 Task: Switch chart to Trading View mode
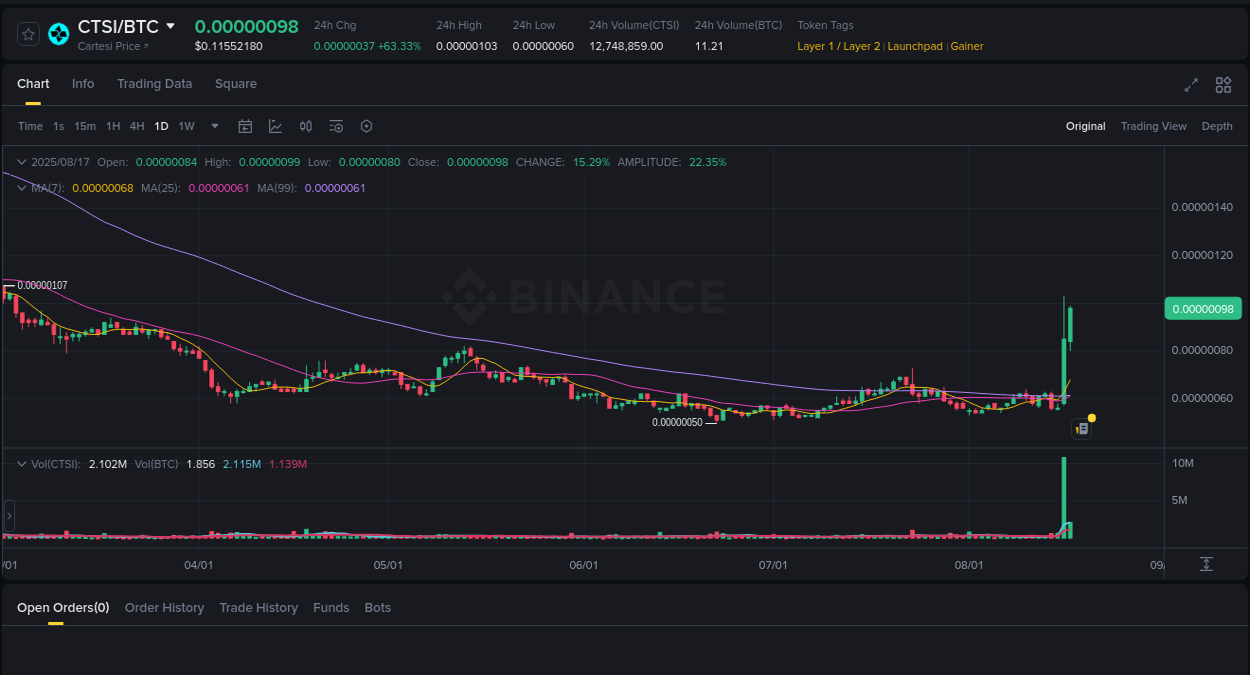tap(1153, 126)
